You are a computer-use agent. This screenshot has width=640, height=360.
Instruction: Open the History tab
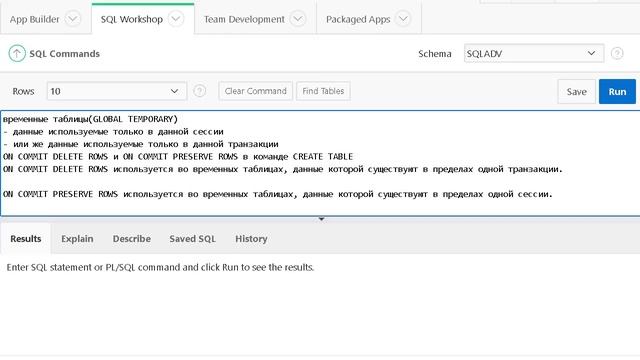pos(251,239)
